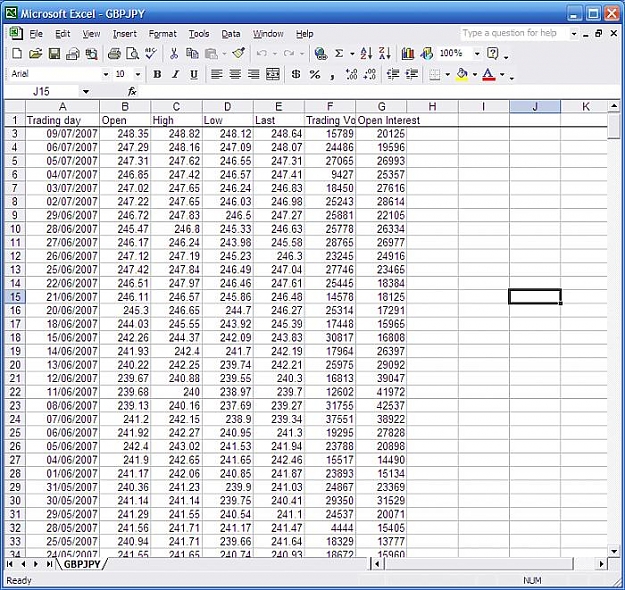Open the borders dropdown arrow
The image size is (625, 590).
point(448,75)
